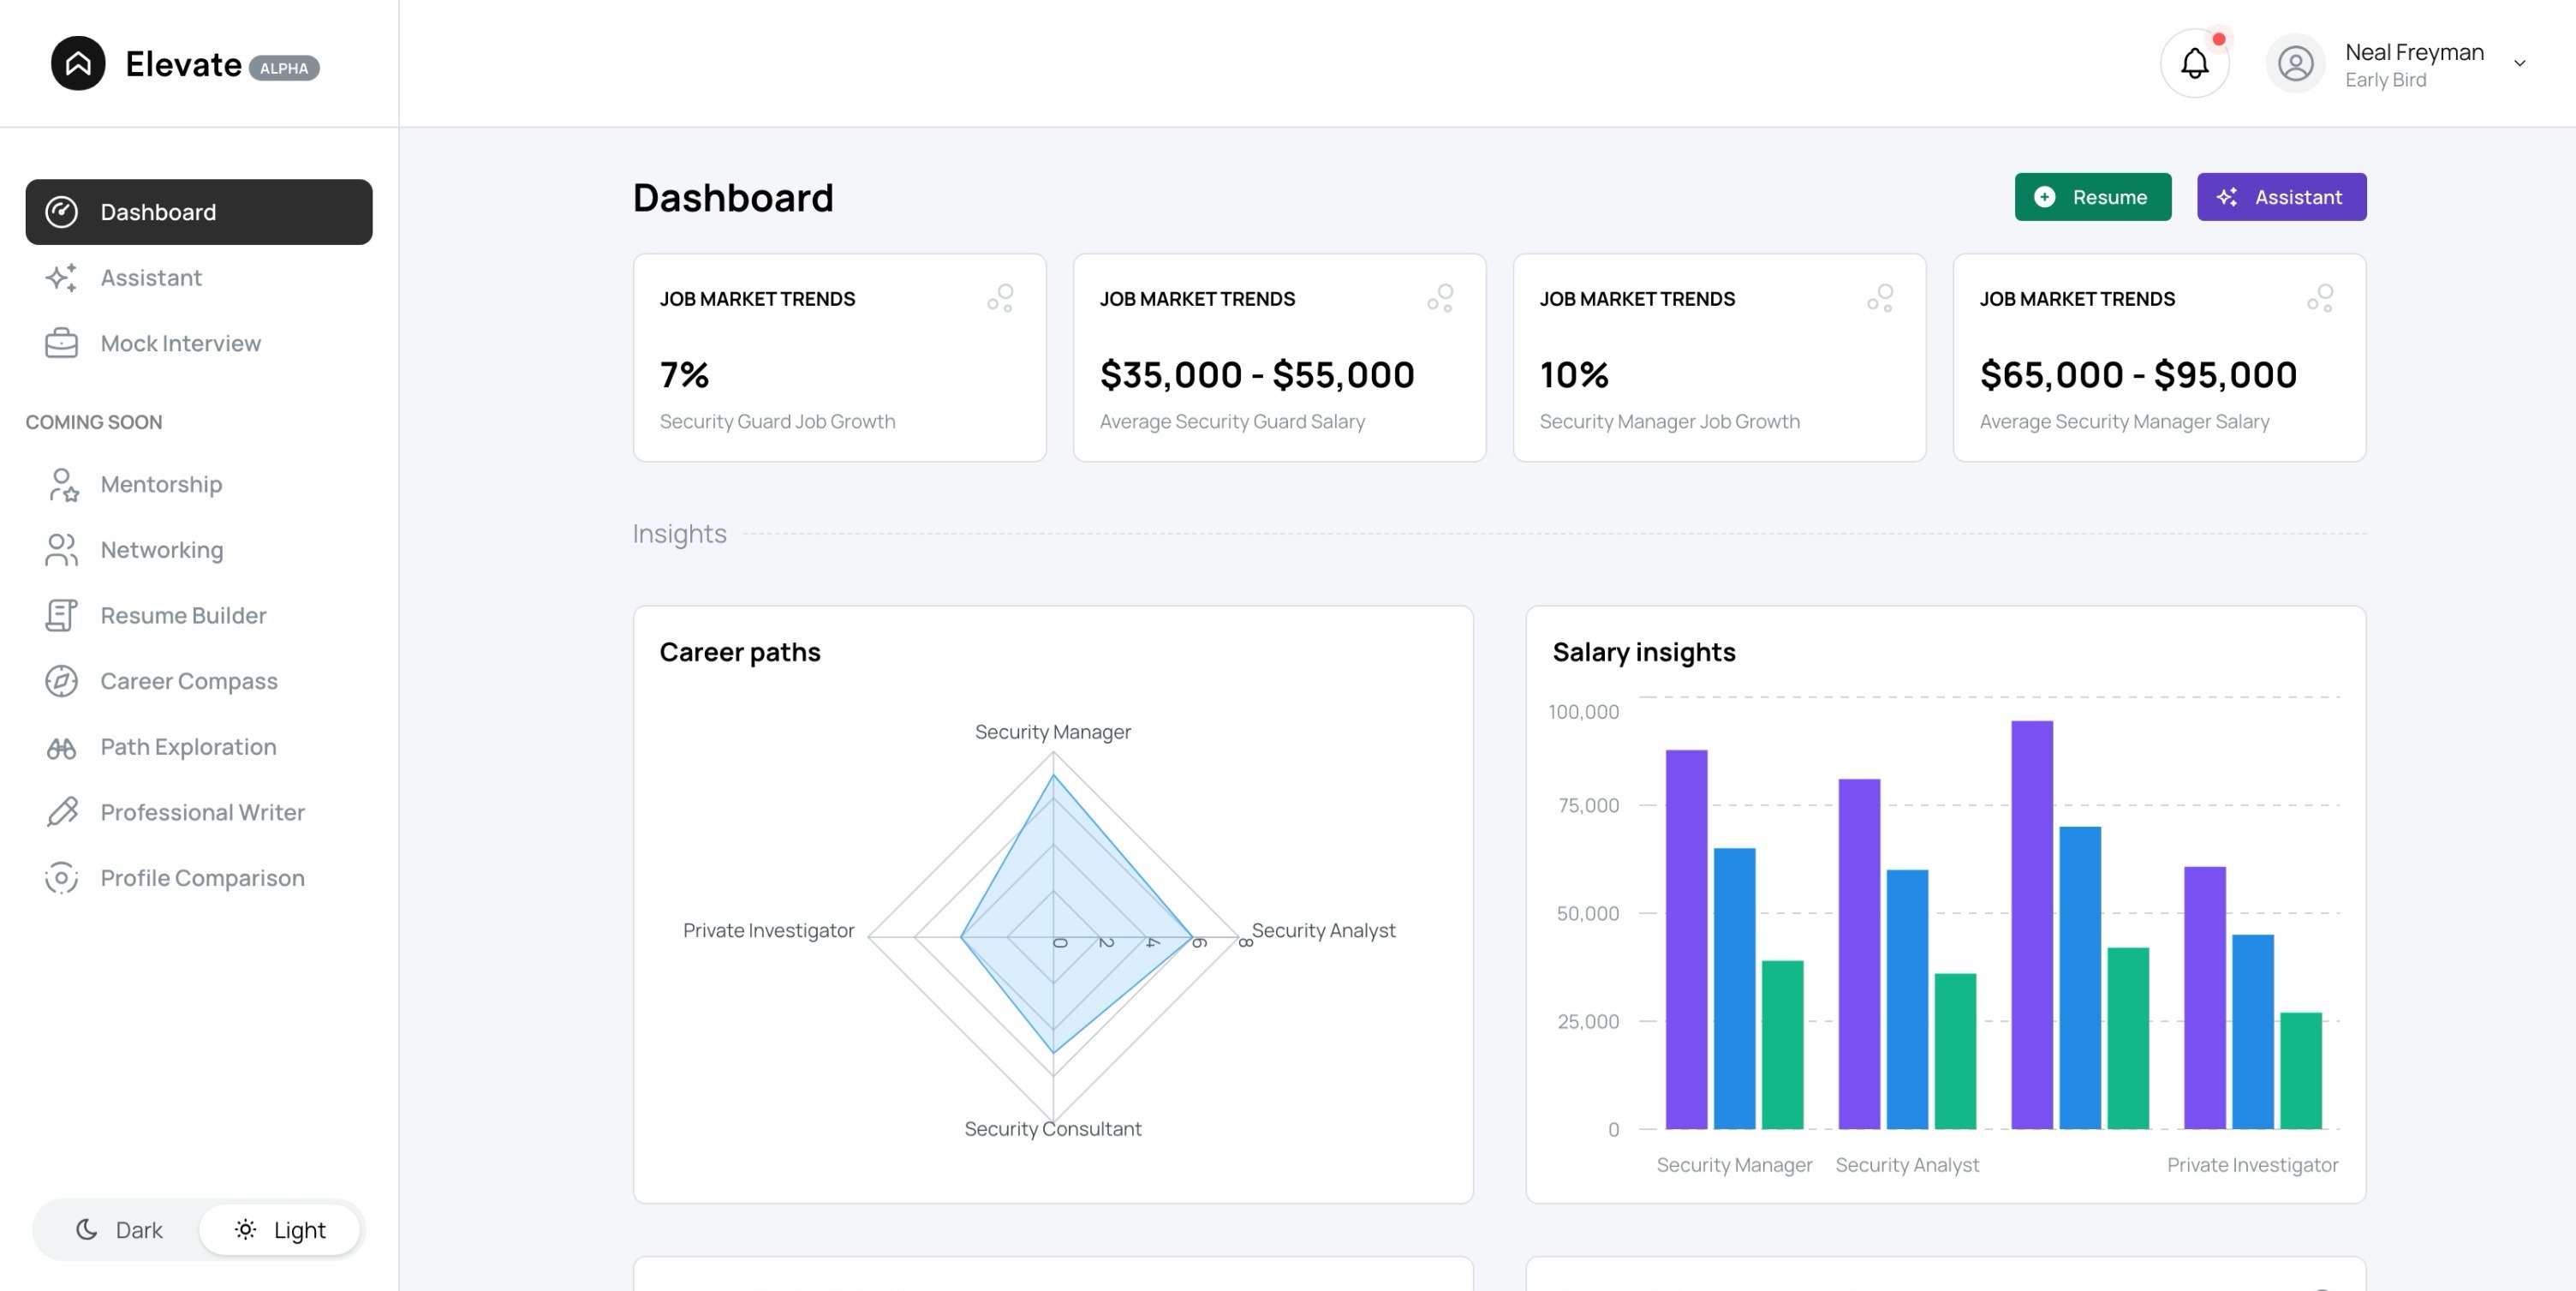Image resolution: width=2576 pixels, height=1291 pixels.
Task: Click the purple Assistant button
Action: [x=2281, y=197]
